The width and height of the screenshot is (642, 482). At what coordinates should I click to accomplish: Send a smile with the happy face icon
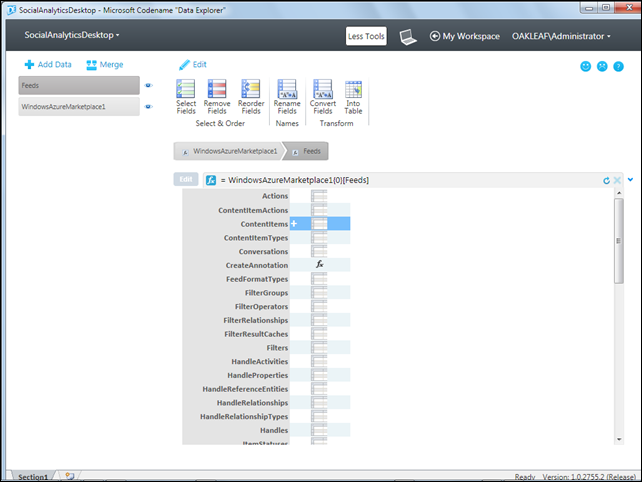(585, 66)
